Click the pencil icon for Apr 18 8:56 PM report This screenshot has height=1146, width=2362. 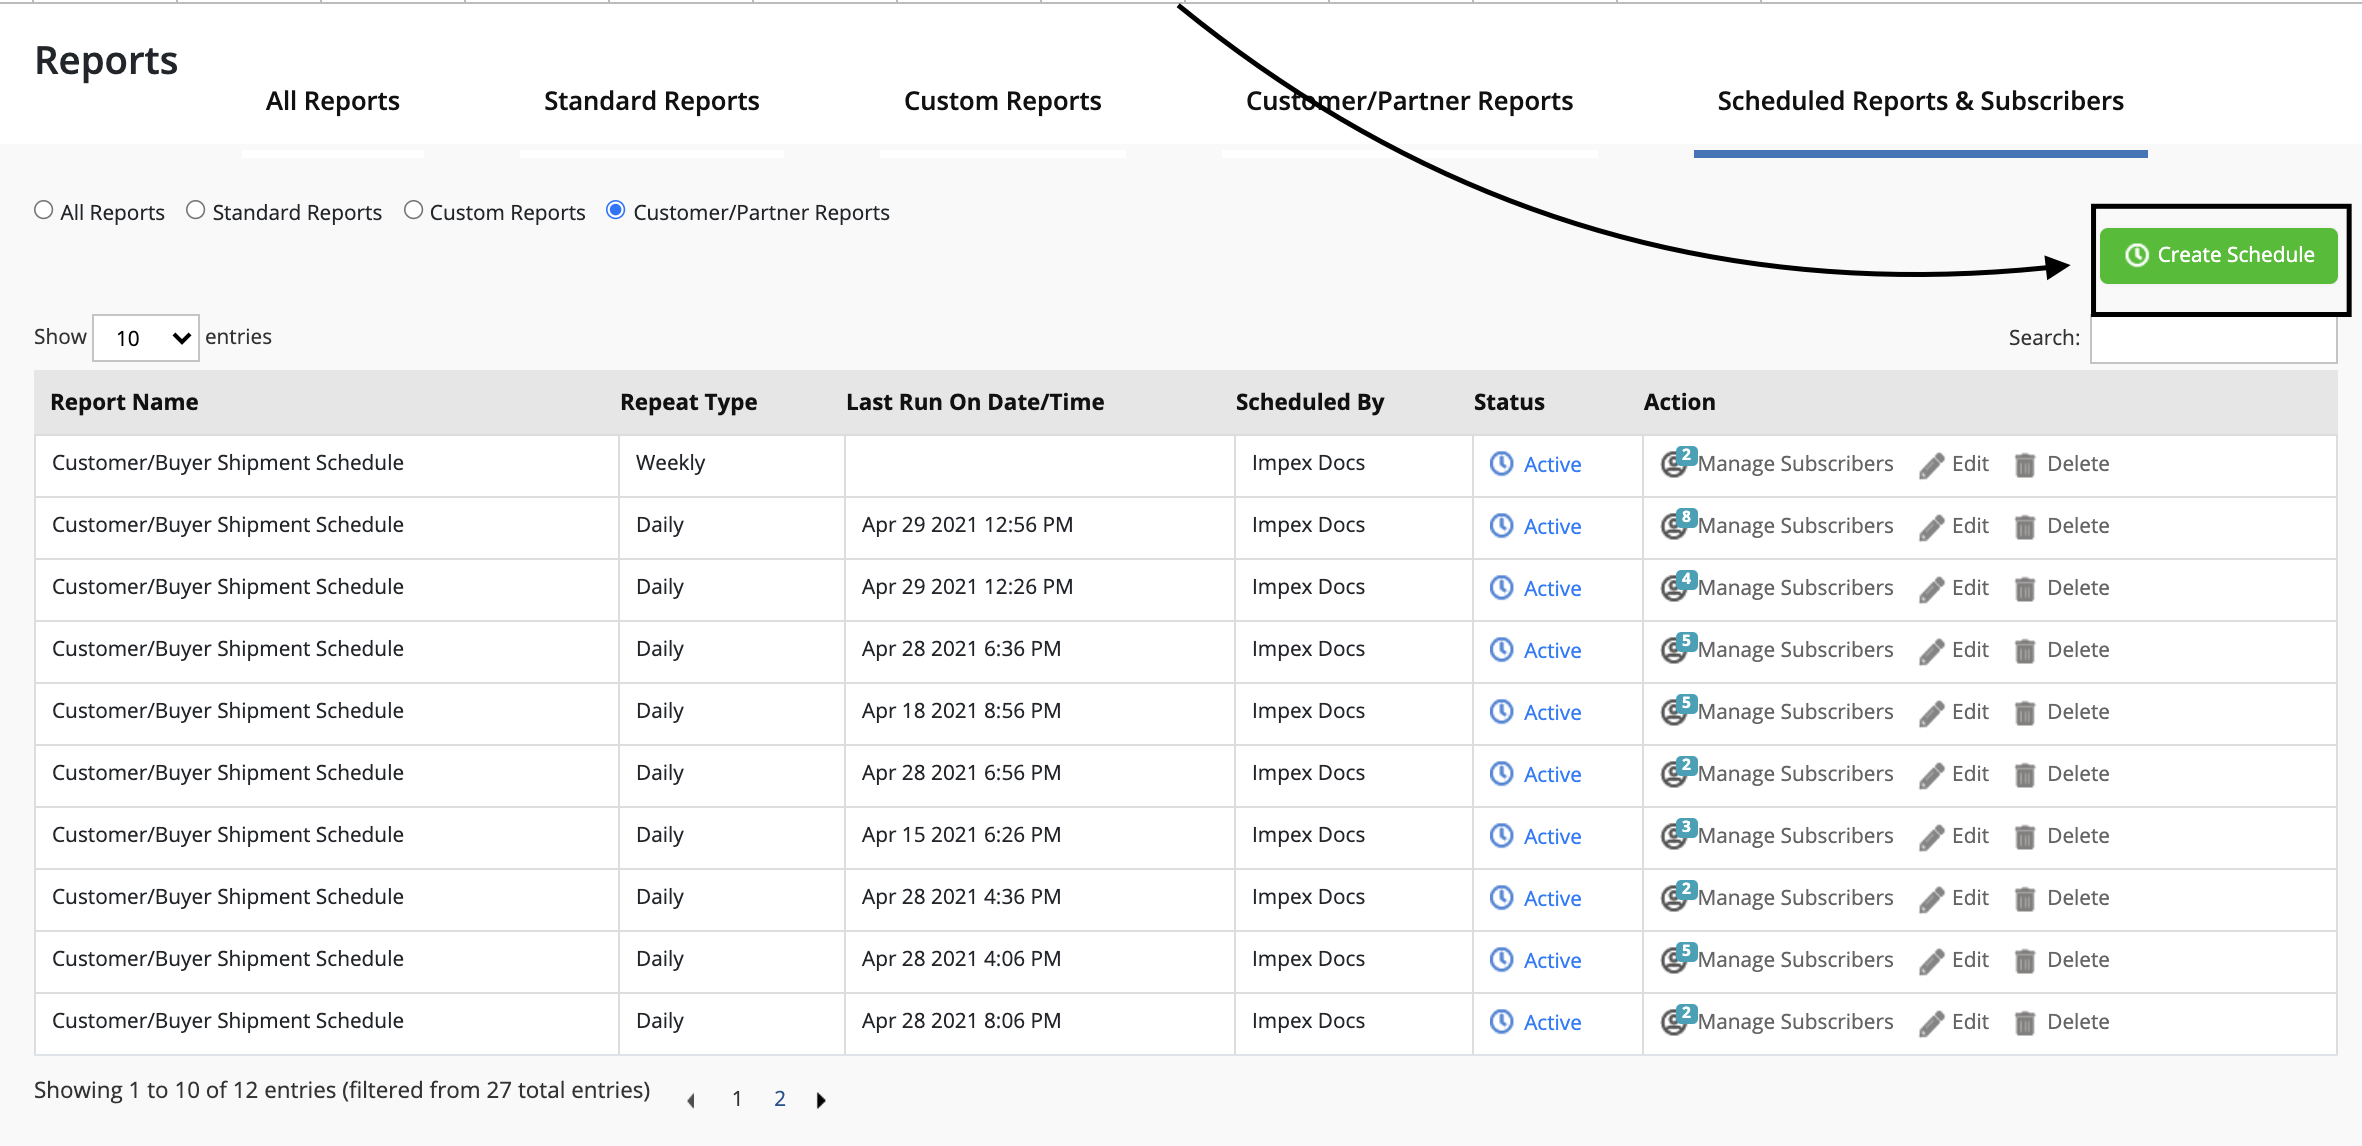point(1932,713)
